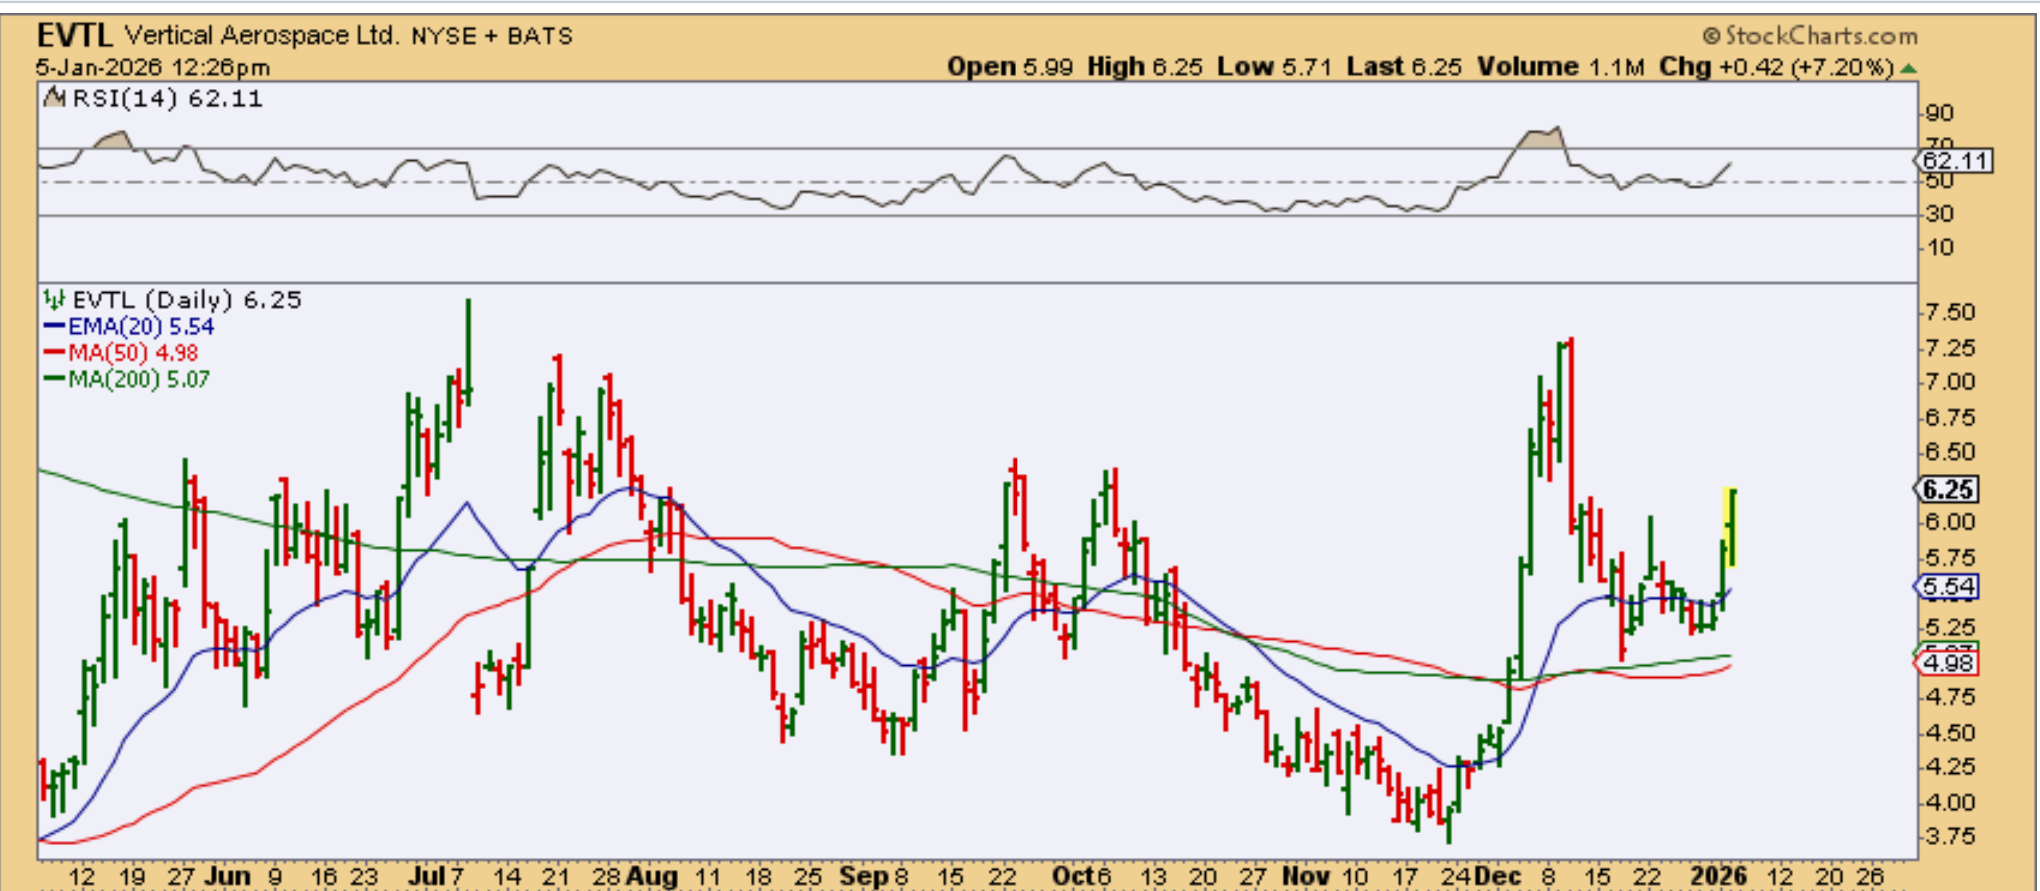Select the red MA(50) legend line swatch
Screen dimensions: 2040x891
(54, 352)
